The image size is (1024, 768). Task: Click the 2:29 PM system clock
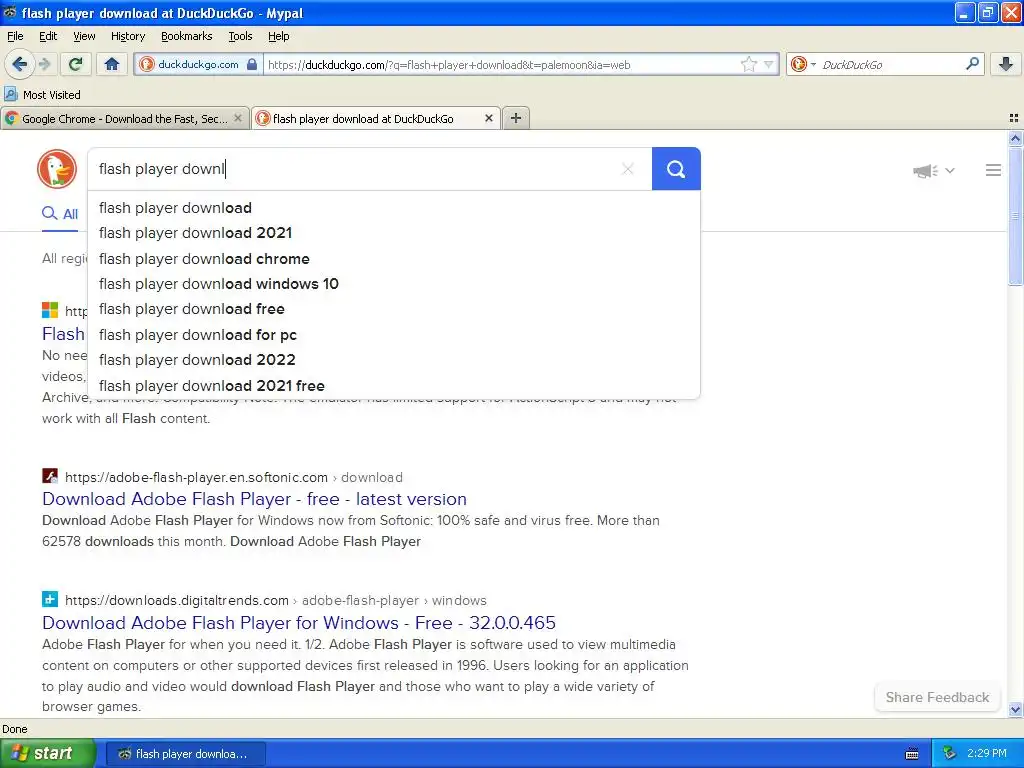986,753
